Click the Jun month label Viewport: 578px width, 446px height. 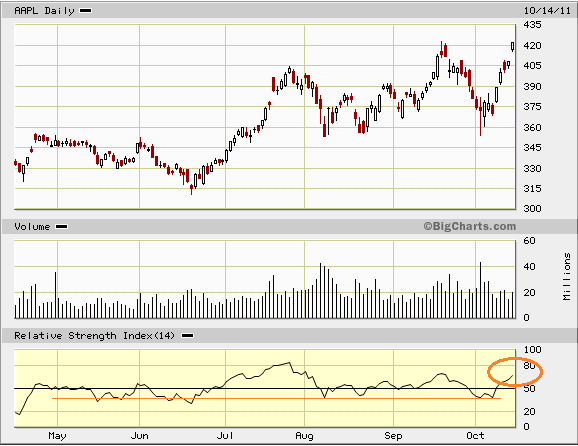(139, 436)
